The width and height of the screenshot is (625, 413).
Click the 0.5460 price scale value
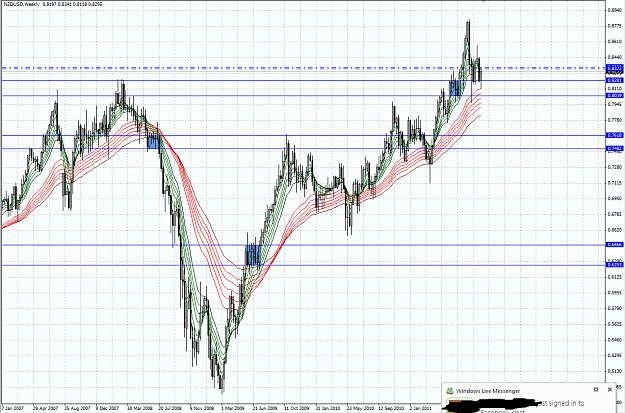pos(615,340)
